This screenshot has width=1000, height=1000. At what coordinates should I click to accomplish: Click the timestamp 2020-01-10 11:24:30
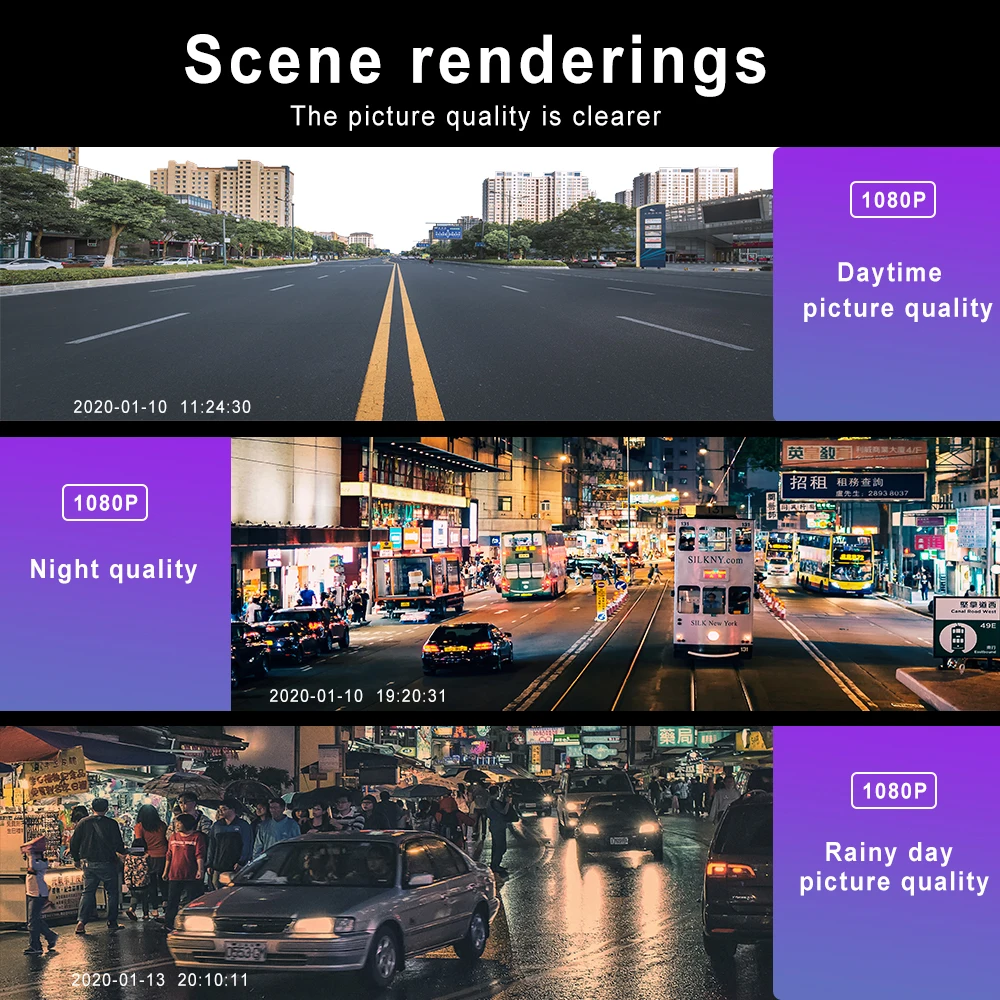(162, 407)
